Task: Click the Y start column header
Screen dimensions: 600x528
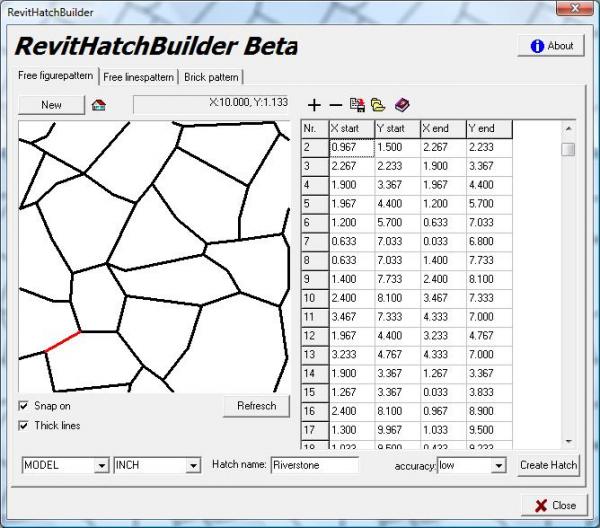Action: point(397,129)
